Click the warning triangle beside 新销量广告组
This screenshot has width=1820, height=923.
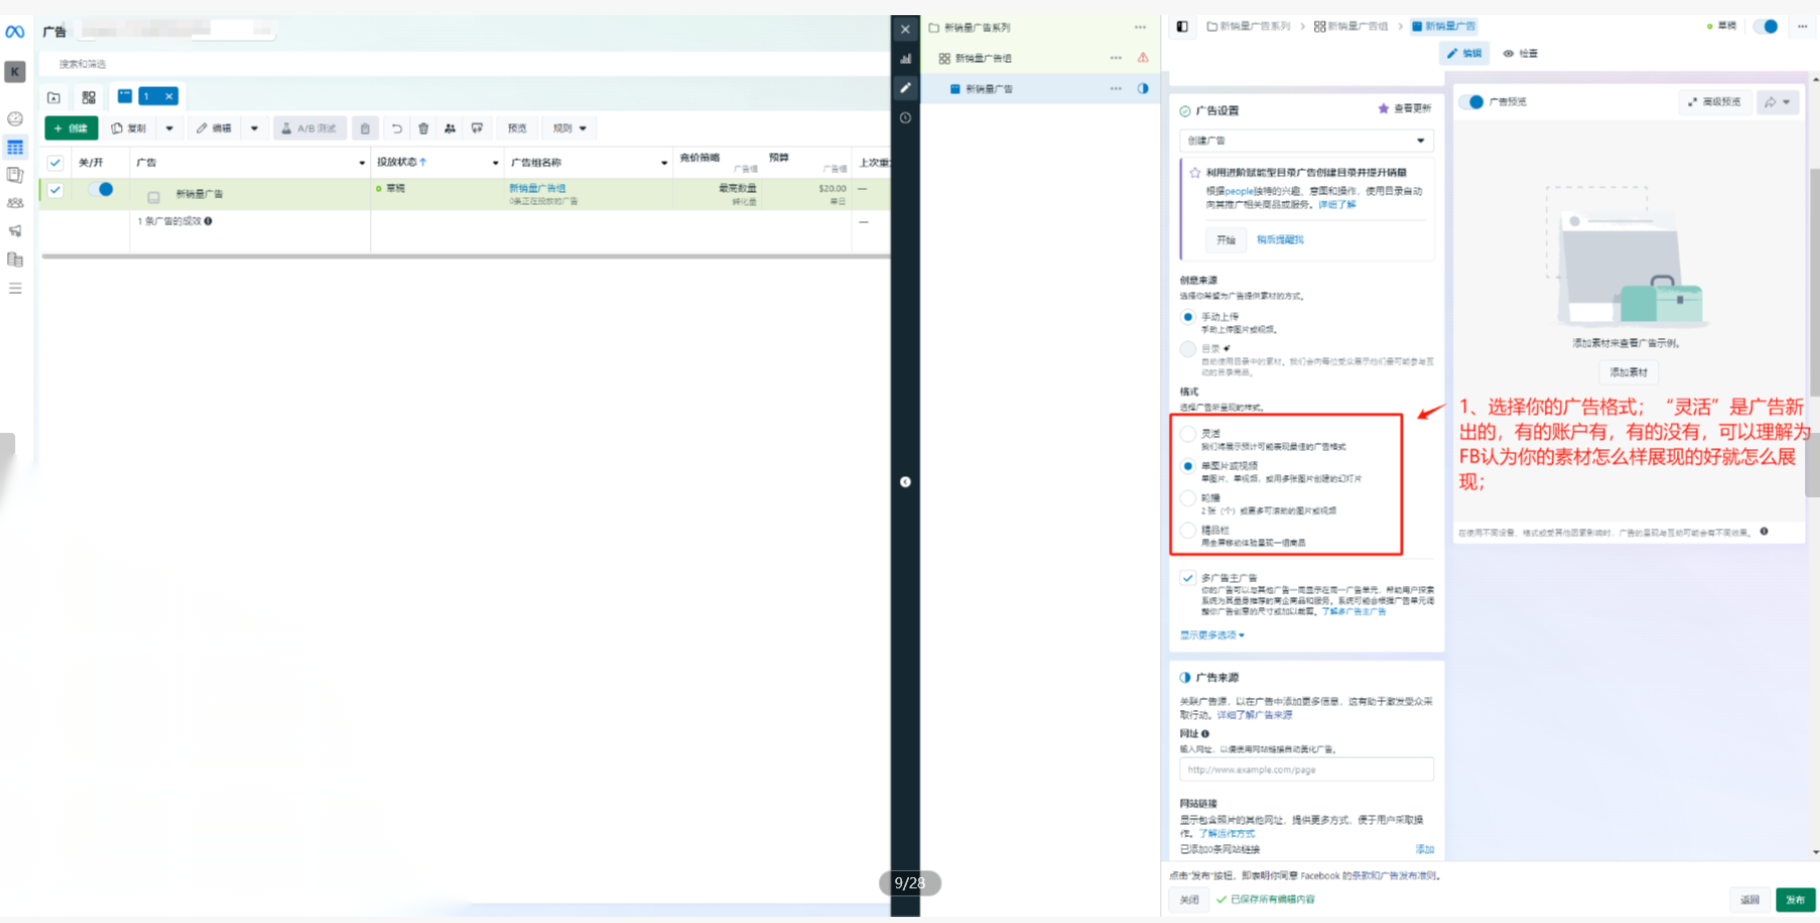[x=1143, y=58]
